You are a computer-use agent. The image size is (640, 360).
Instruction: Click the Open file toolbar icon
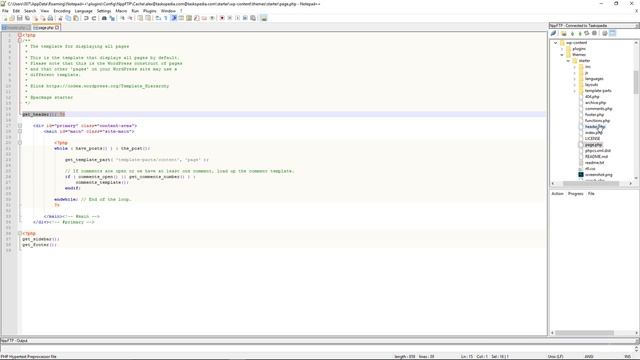(x=12, y=18)
